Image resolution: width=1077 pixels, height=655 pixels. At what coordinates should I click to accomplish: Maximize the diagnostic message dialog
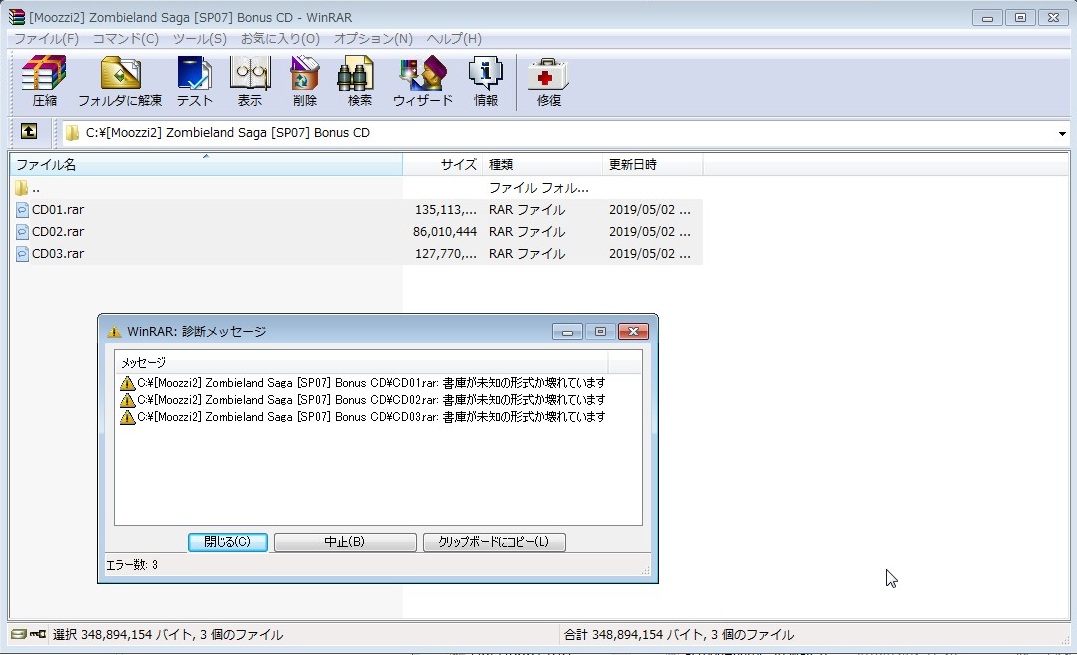600,332
